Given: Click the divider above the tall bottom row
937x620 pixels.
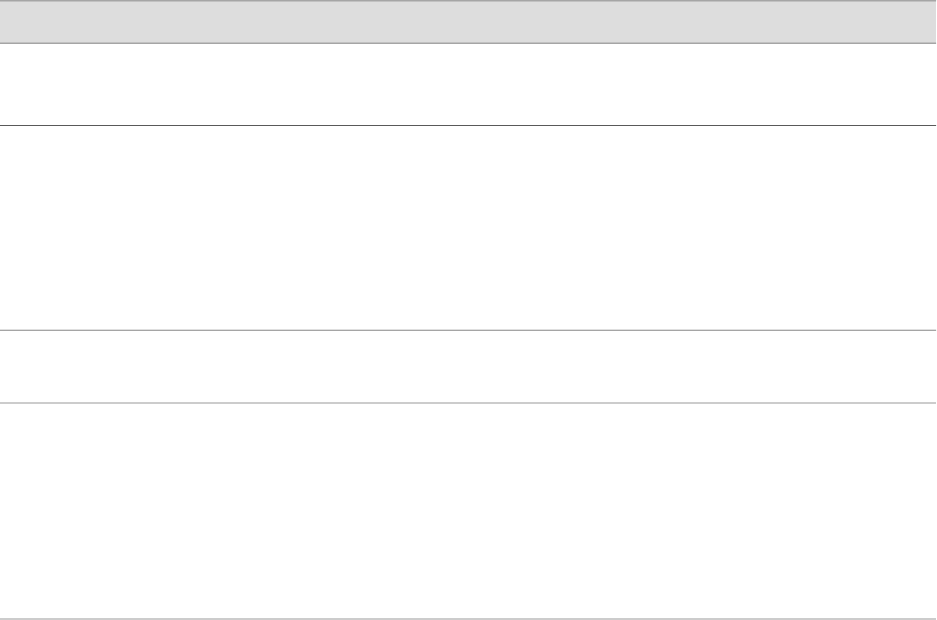Looking at the screenshot, I should point(468,403).
